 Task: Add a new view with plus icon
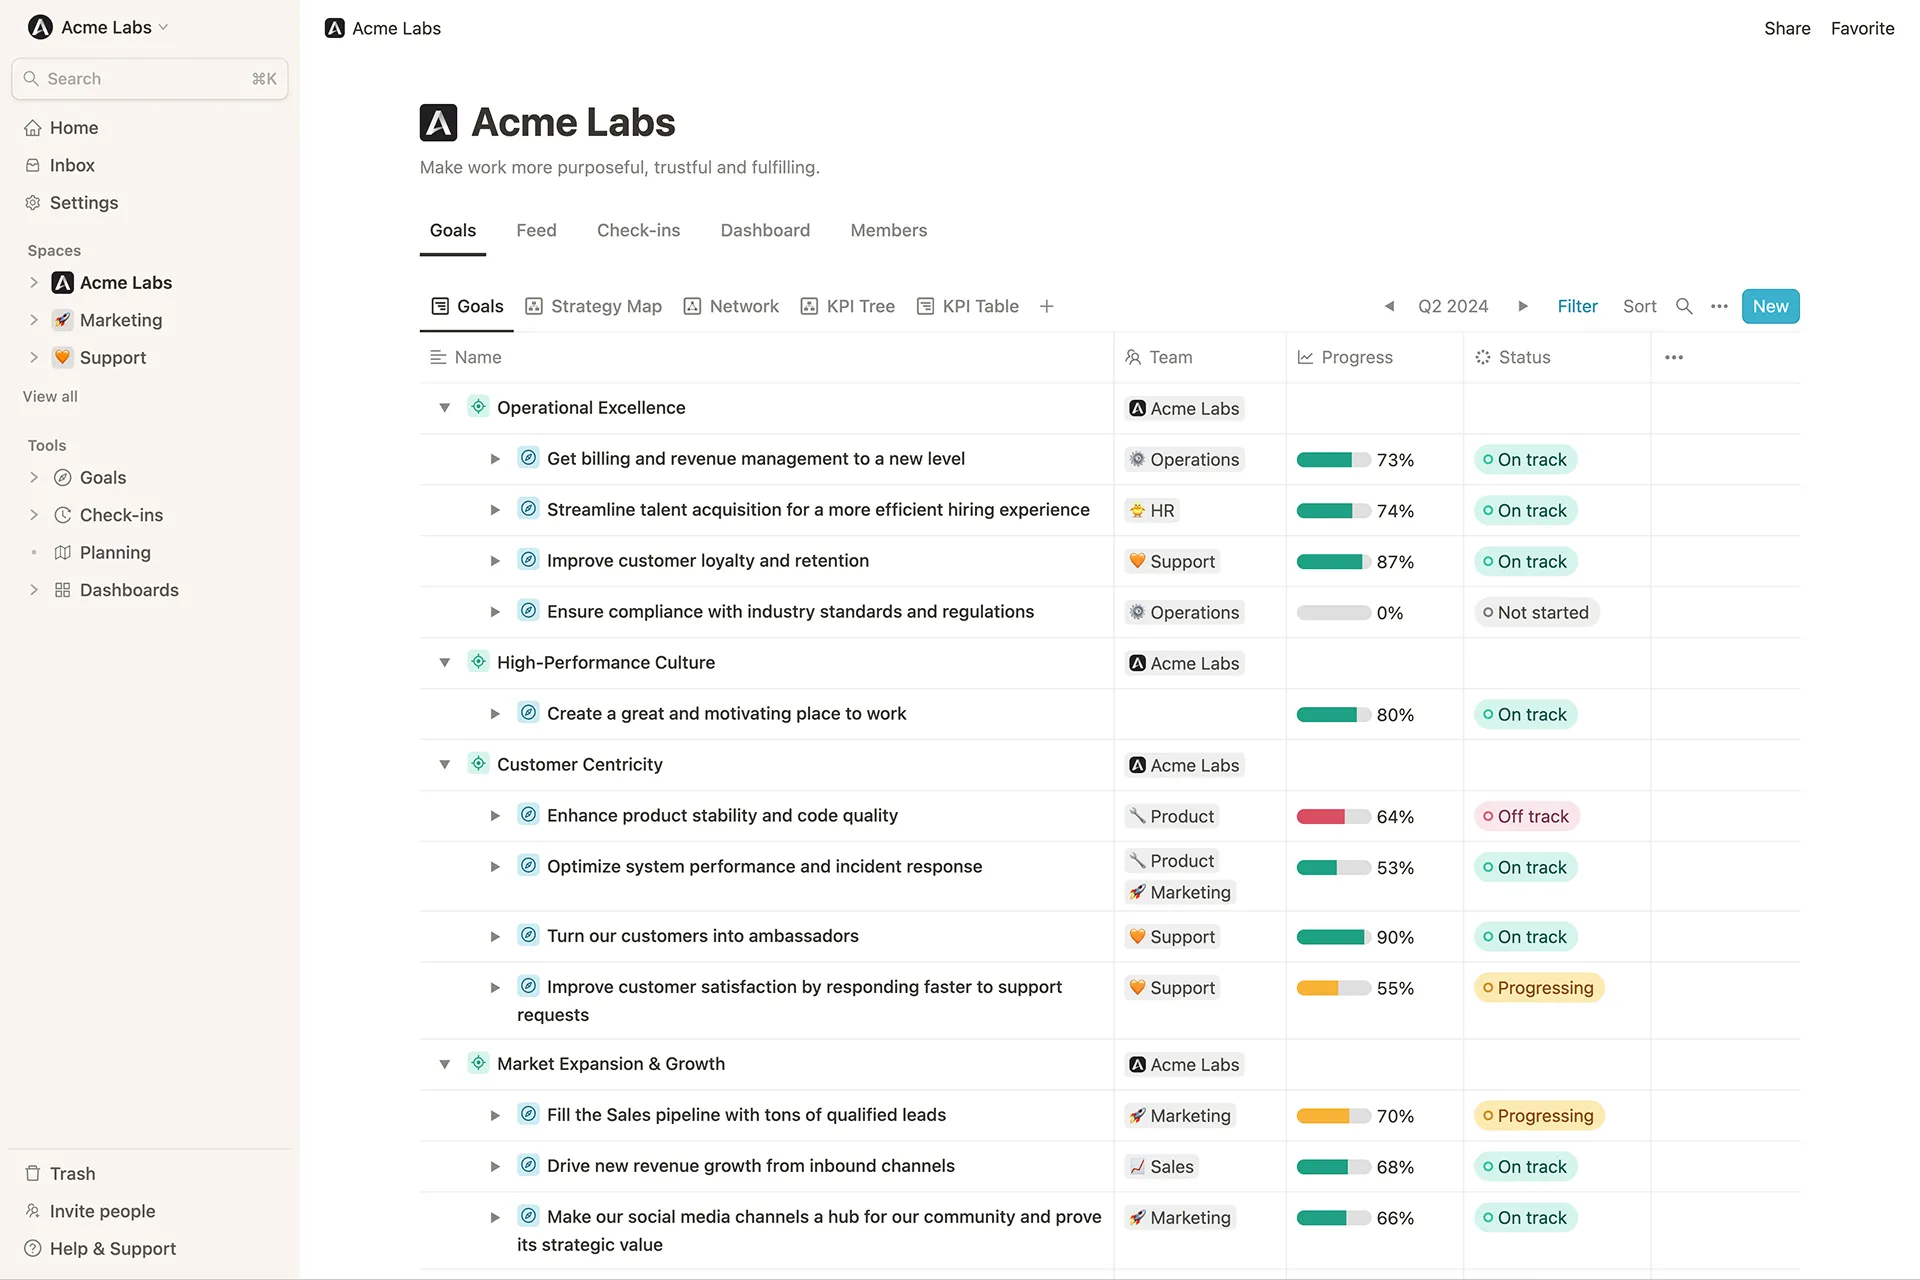pos(1046,306)
